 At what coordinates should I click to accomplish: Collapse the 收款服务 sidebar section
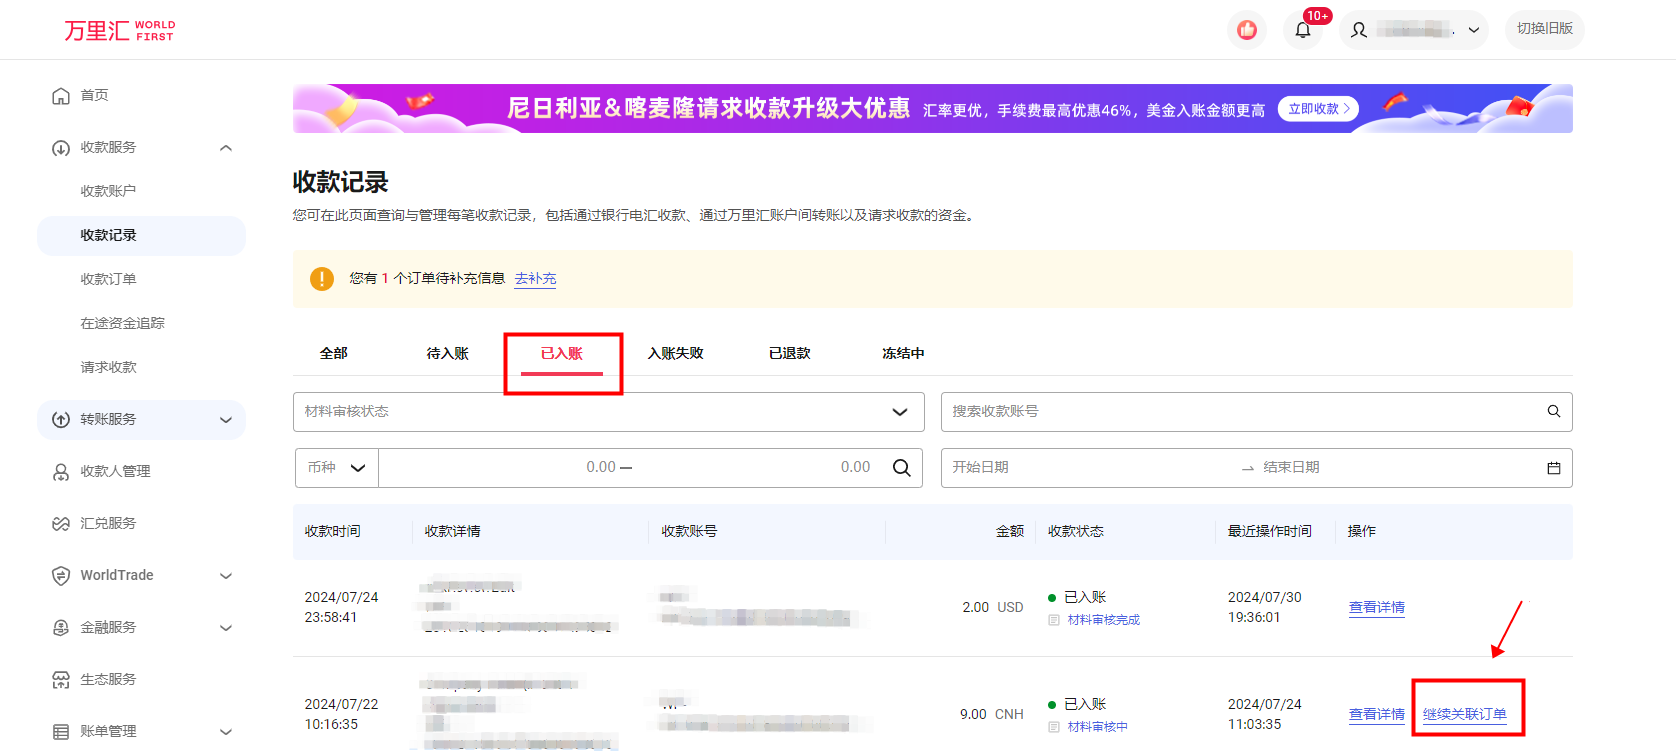[x=226, y=148]
